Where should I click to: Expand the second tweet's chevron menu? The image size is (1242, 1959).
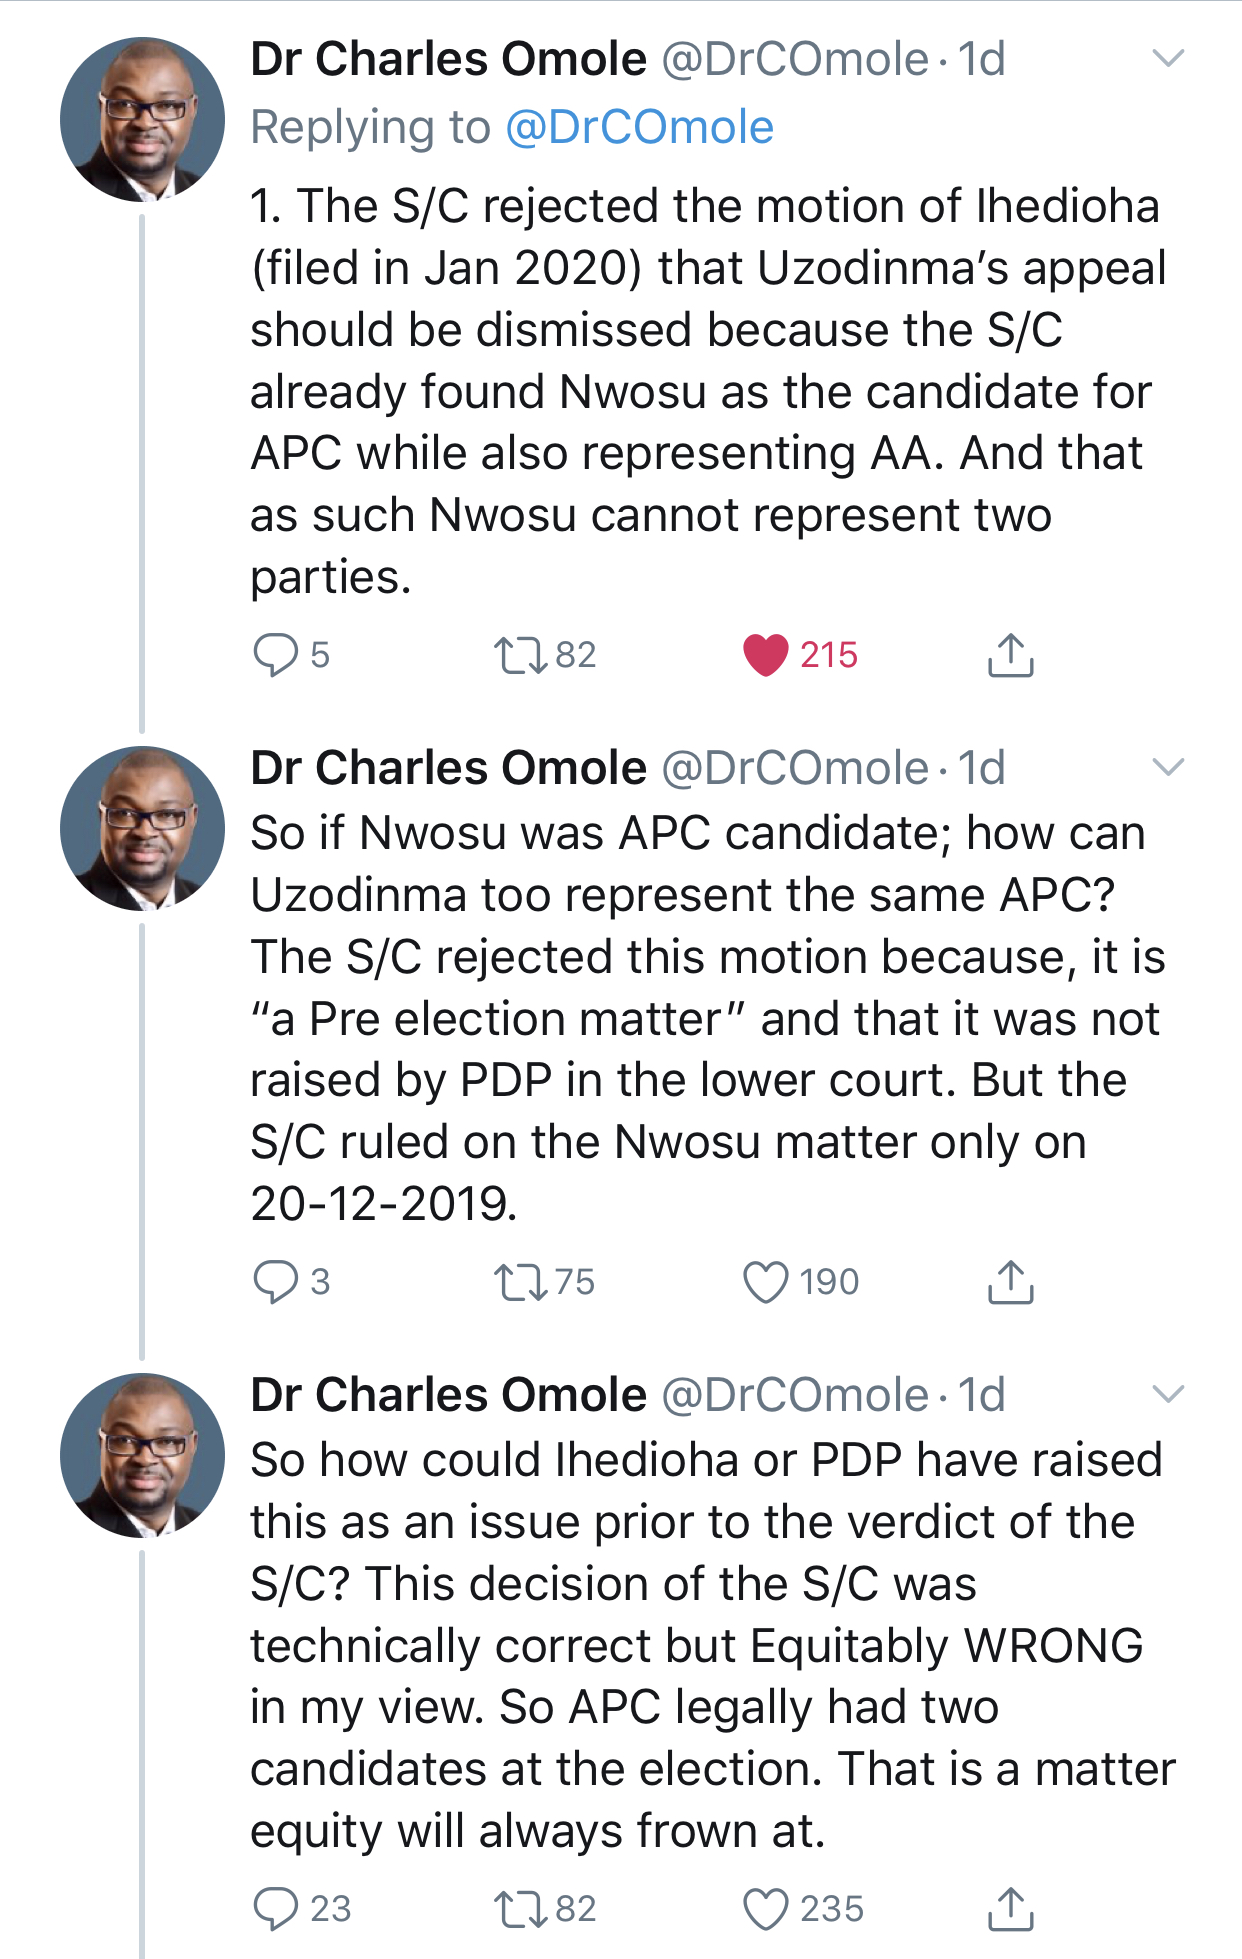(1168, 767)
